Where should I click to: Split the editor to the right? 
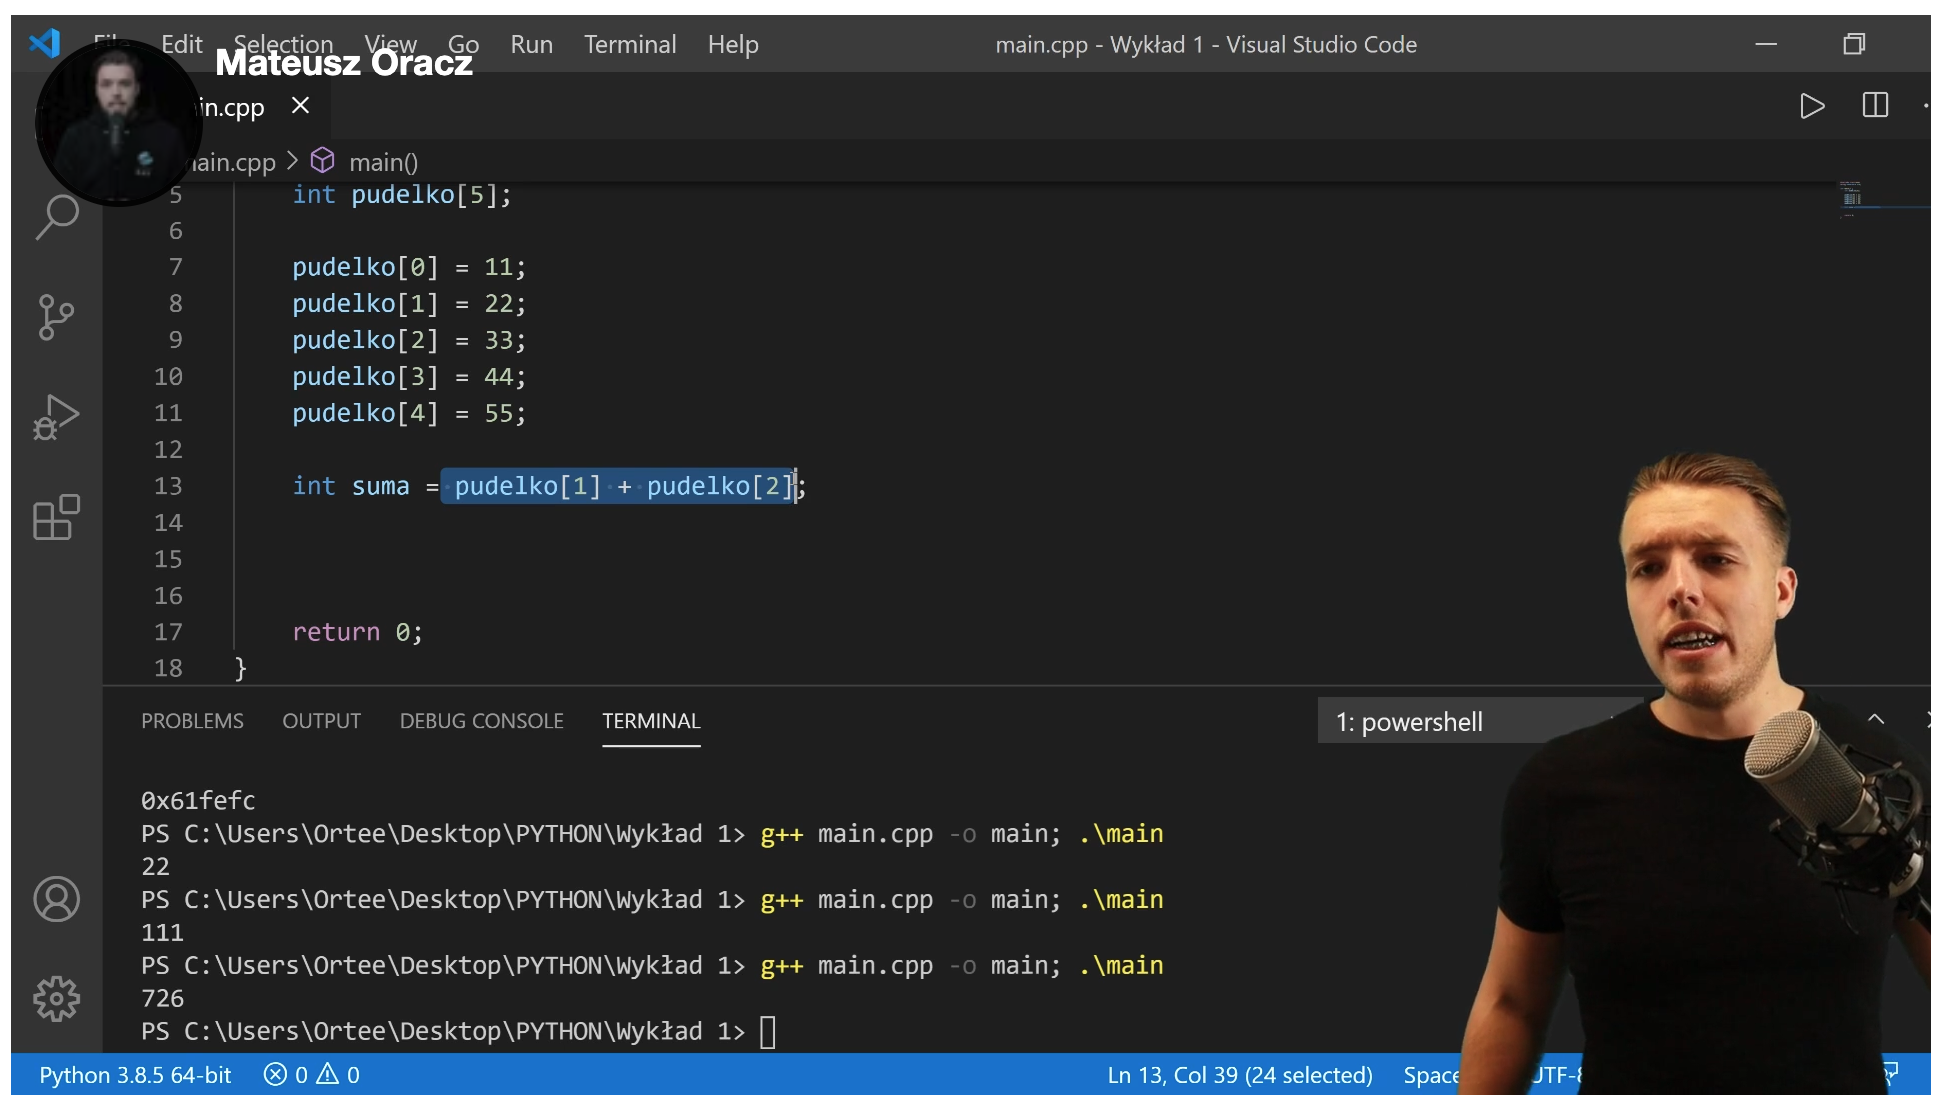(x=1875, y=105)
